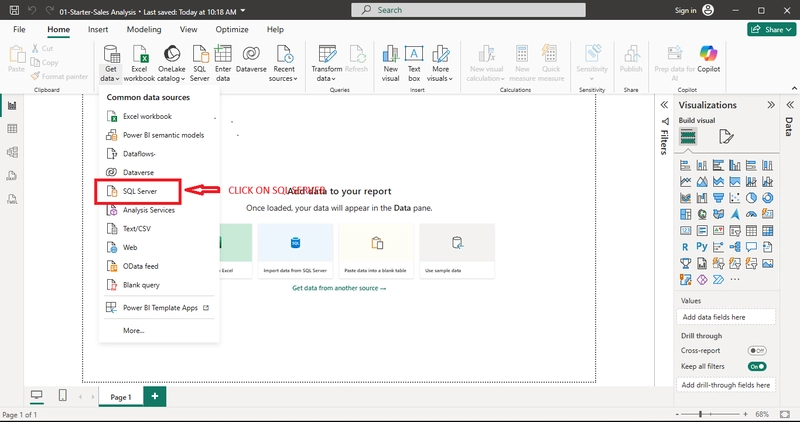Save the file with floppy icon
The height and width of the screenshot is (422, 800).
14,10
